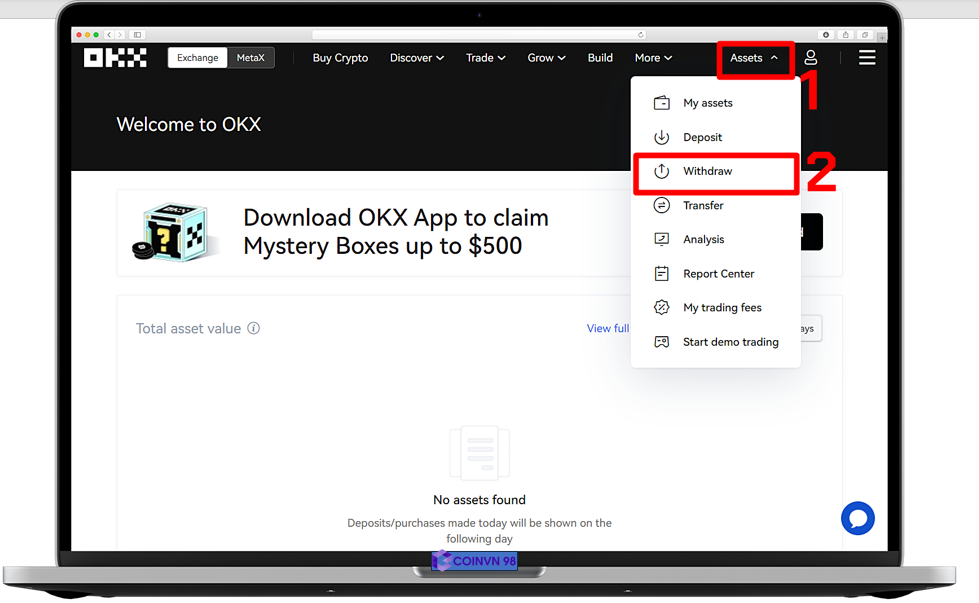Open the Grow dropdown menu
Screen dimensions: 979x603
[x=546, y=58]
